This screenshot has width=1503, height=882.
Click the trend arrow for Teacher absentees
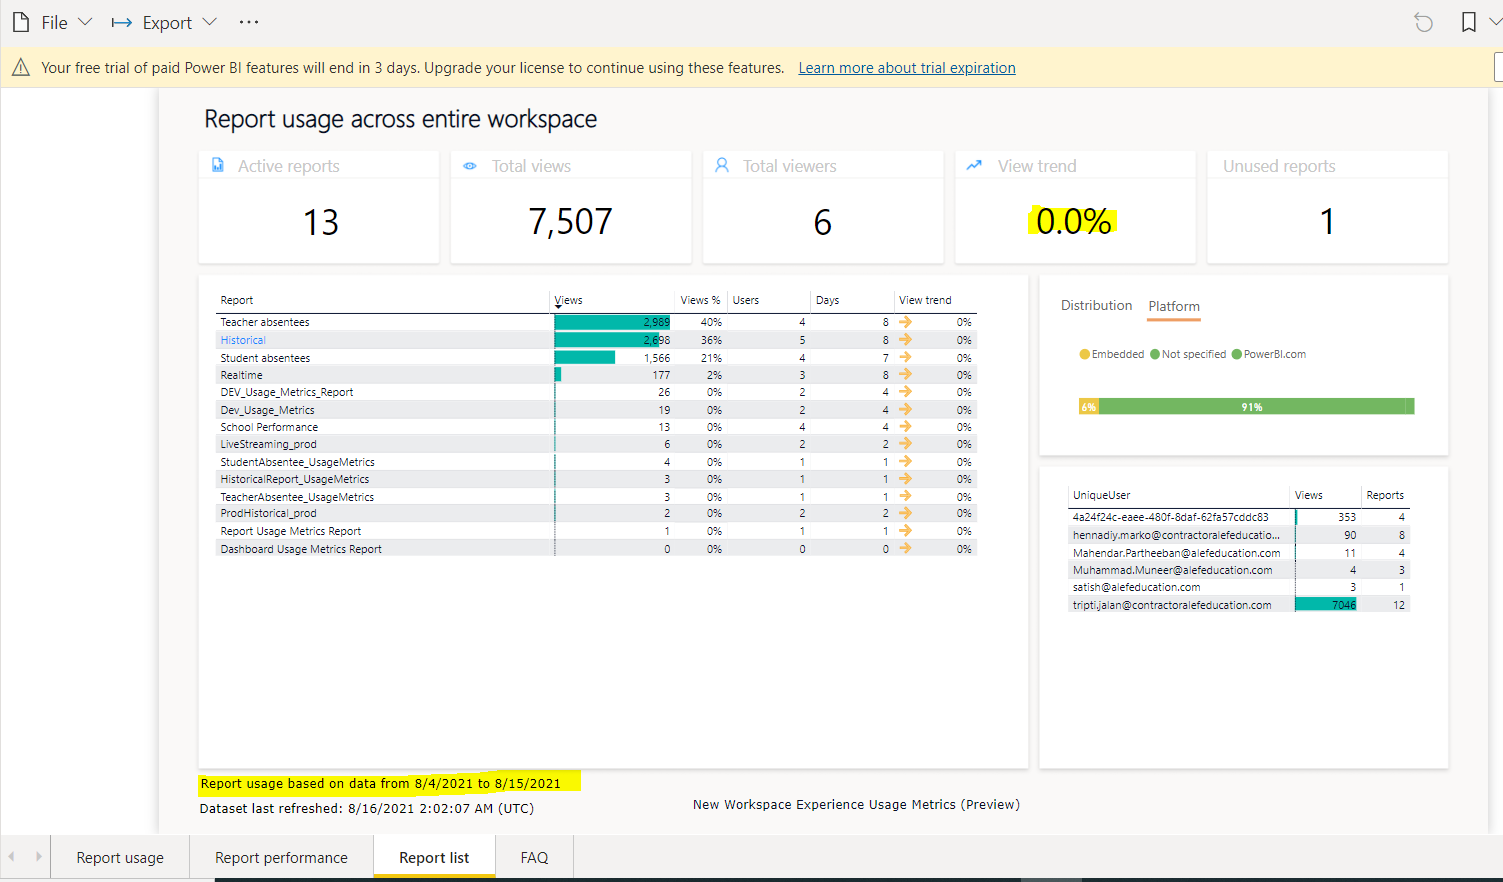pos(905,322)
